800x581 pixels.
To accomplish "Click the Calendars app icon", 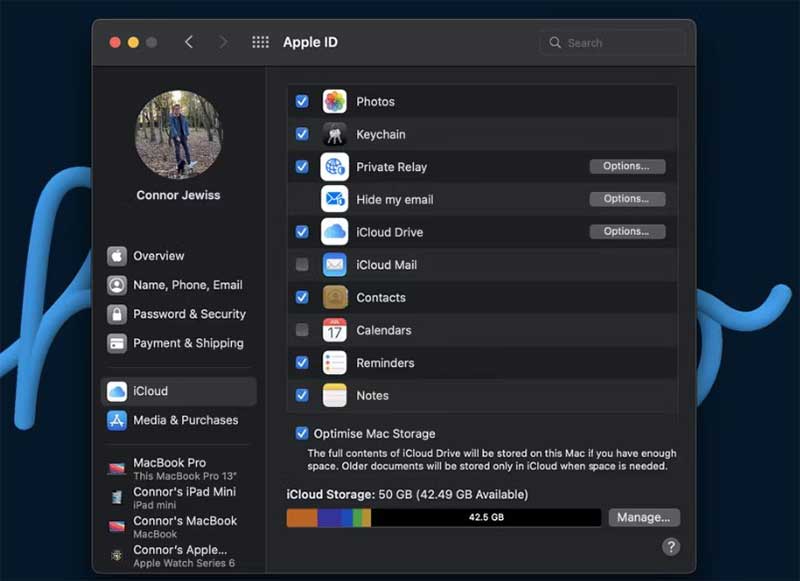I will 335,330.
